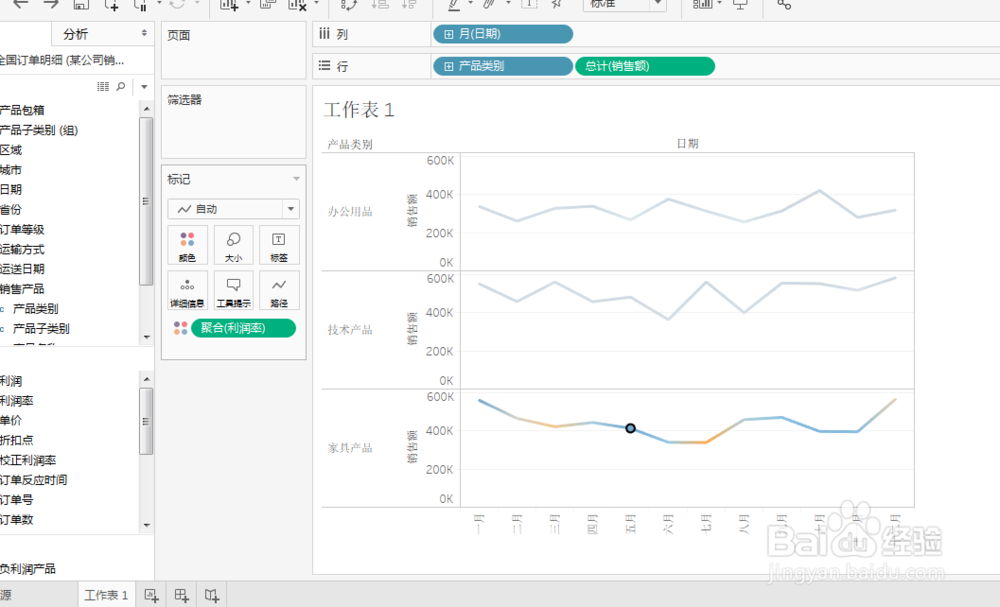Open the 详细信息 detail mark card

[x=187, y=291]
